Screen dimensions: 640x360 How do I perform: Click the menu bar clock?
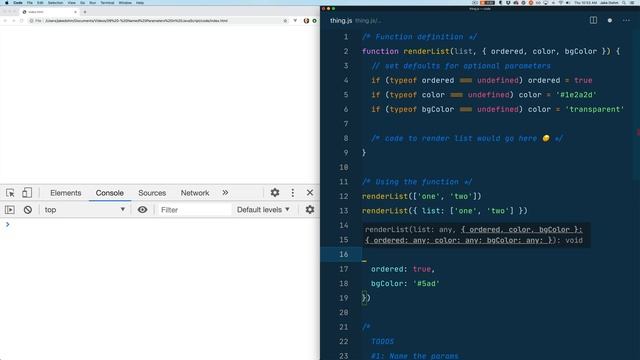pyautogui.click(x=585, y=3)
